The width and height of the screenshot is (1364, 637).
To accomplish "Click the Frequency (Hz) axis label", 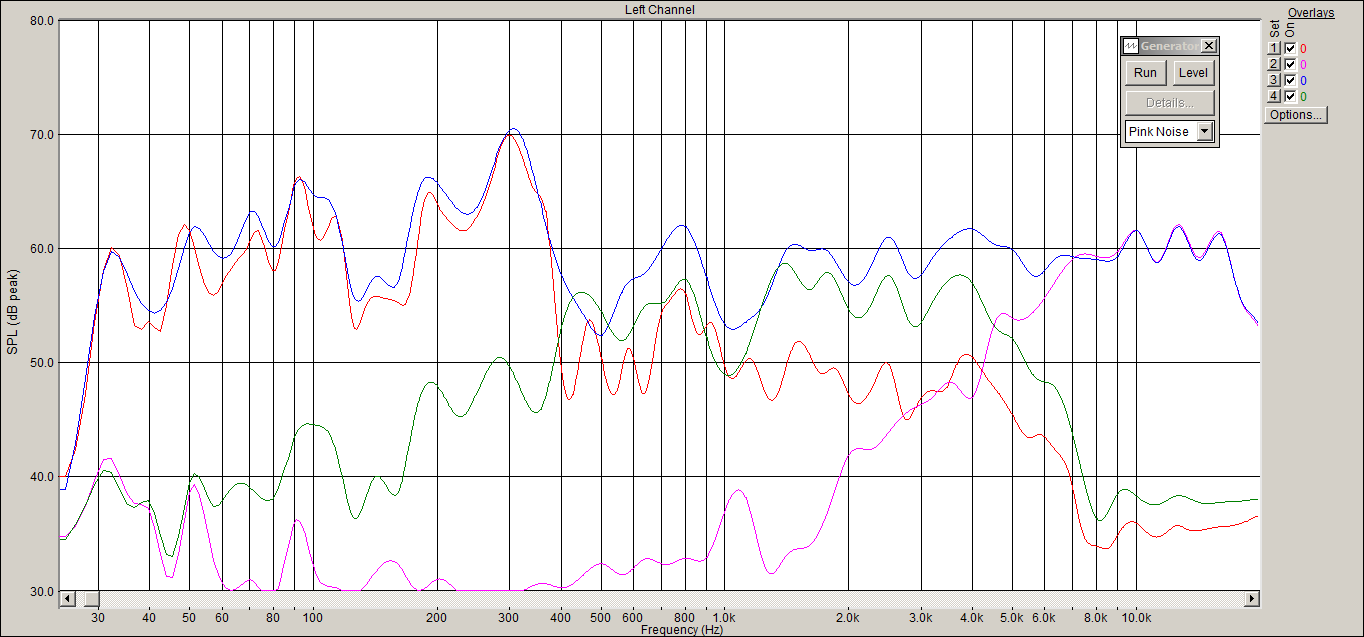I will [682, 630].
